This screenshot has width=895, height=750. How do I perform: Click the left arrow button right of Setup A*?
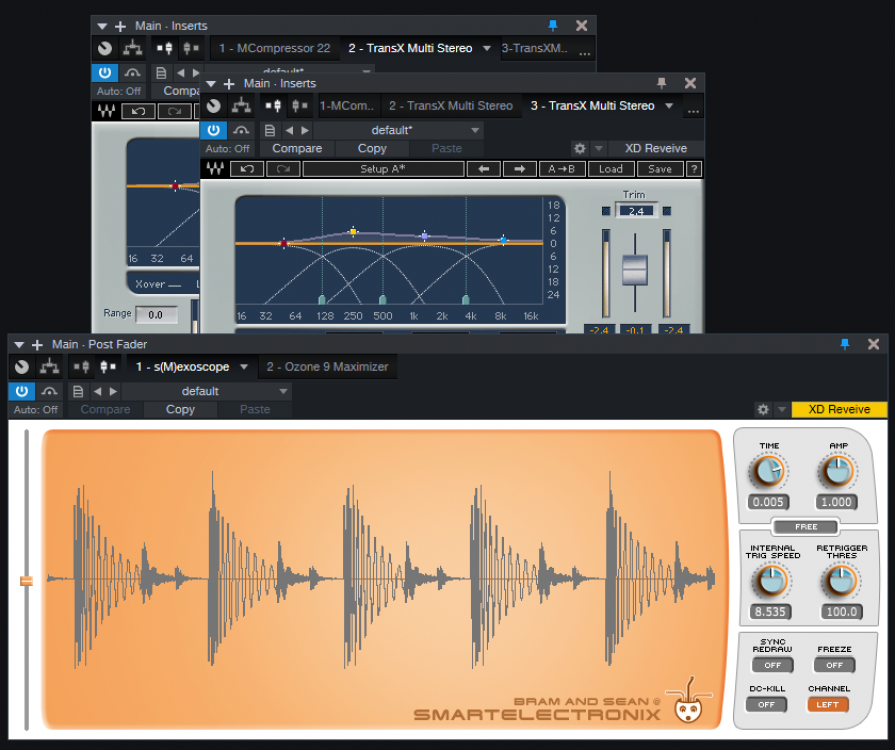pyautogui.click(x=483, y=169)
